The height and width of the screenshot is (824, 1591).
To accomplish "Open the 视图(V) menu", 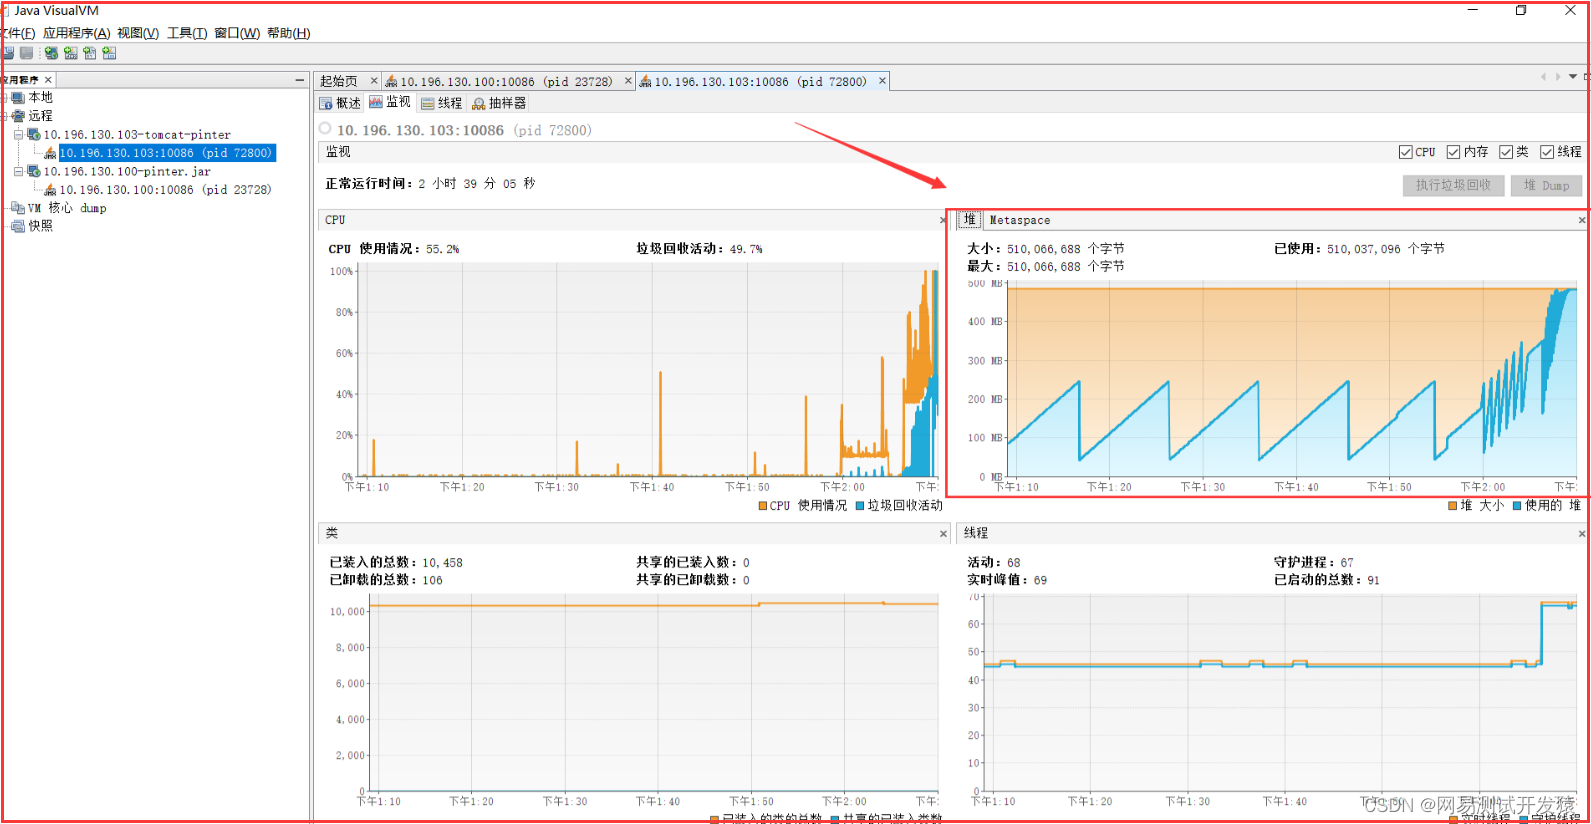I will (138, 33).
